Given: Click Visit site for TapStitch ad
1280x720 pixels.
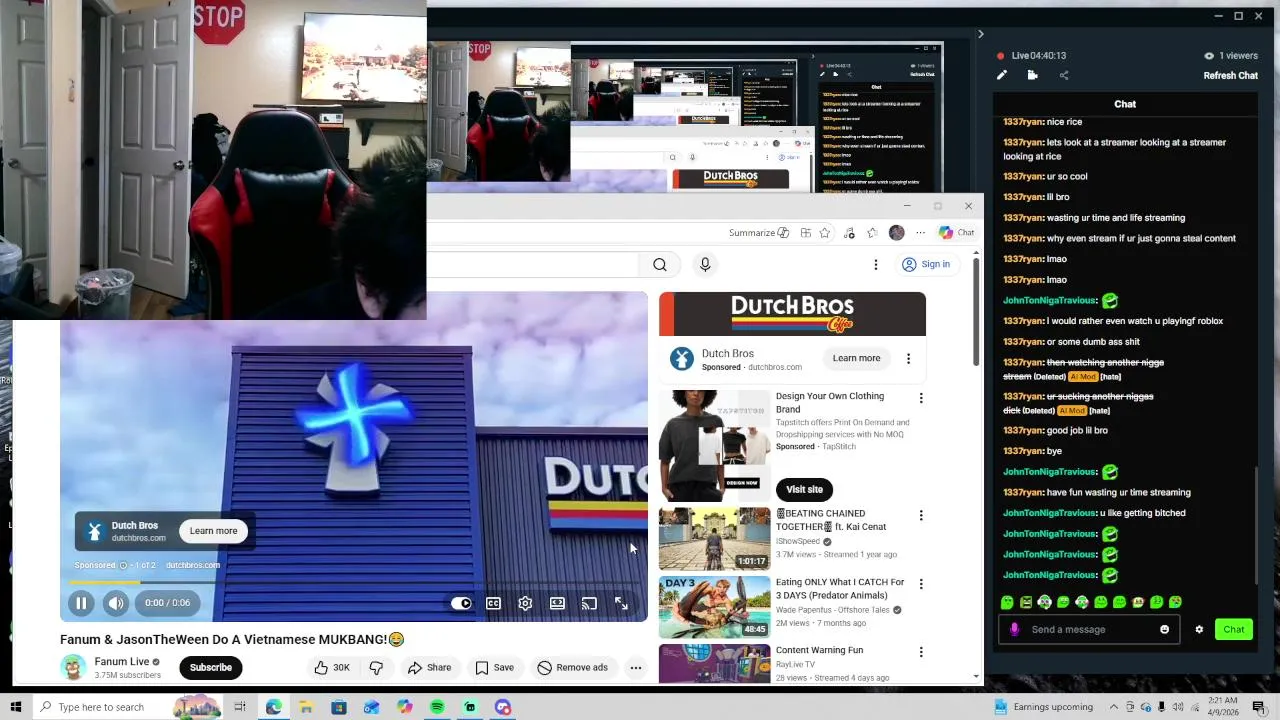Looking at the screenshot, I should [x=804, y=489].
